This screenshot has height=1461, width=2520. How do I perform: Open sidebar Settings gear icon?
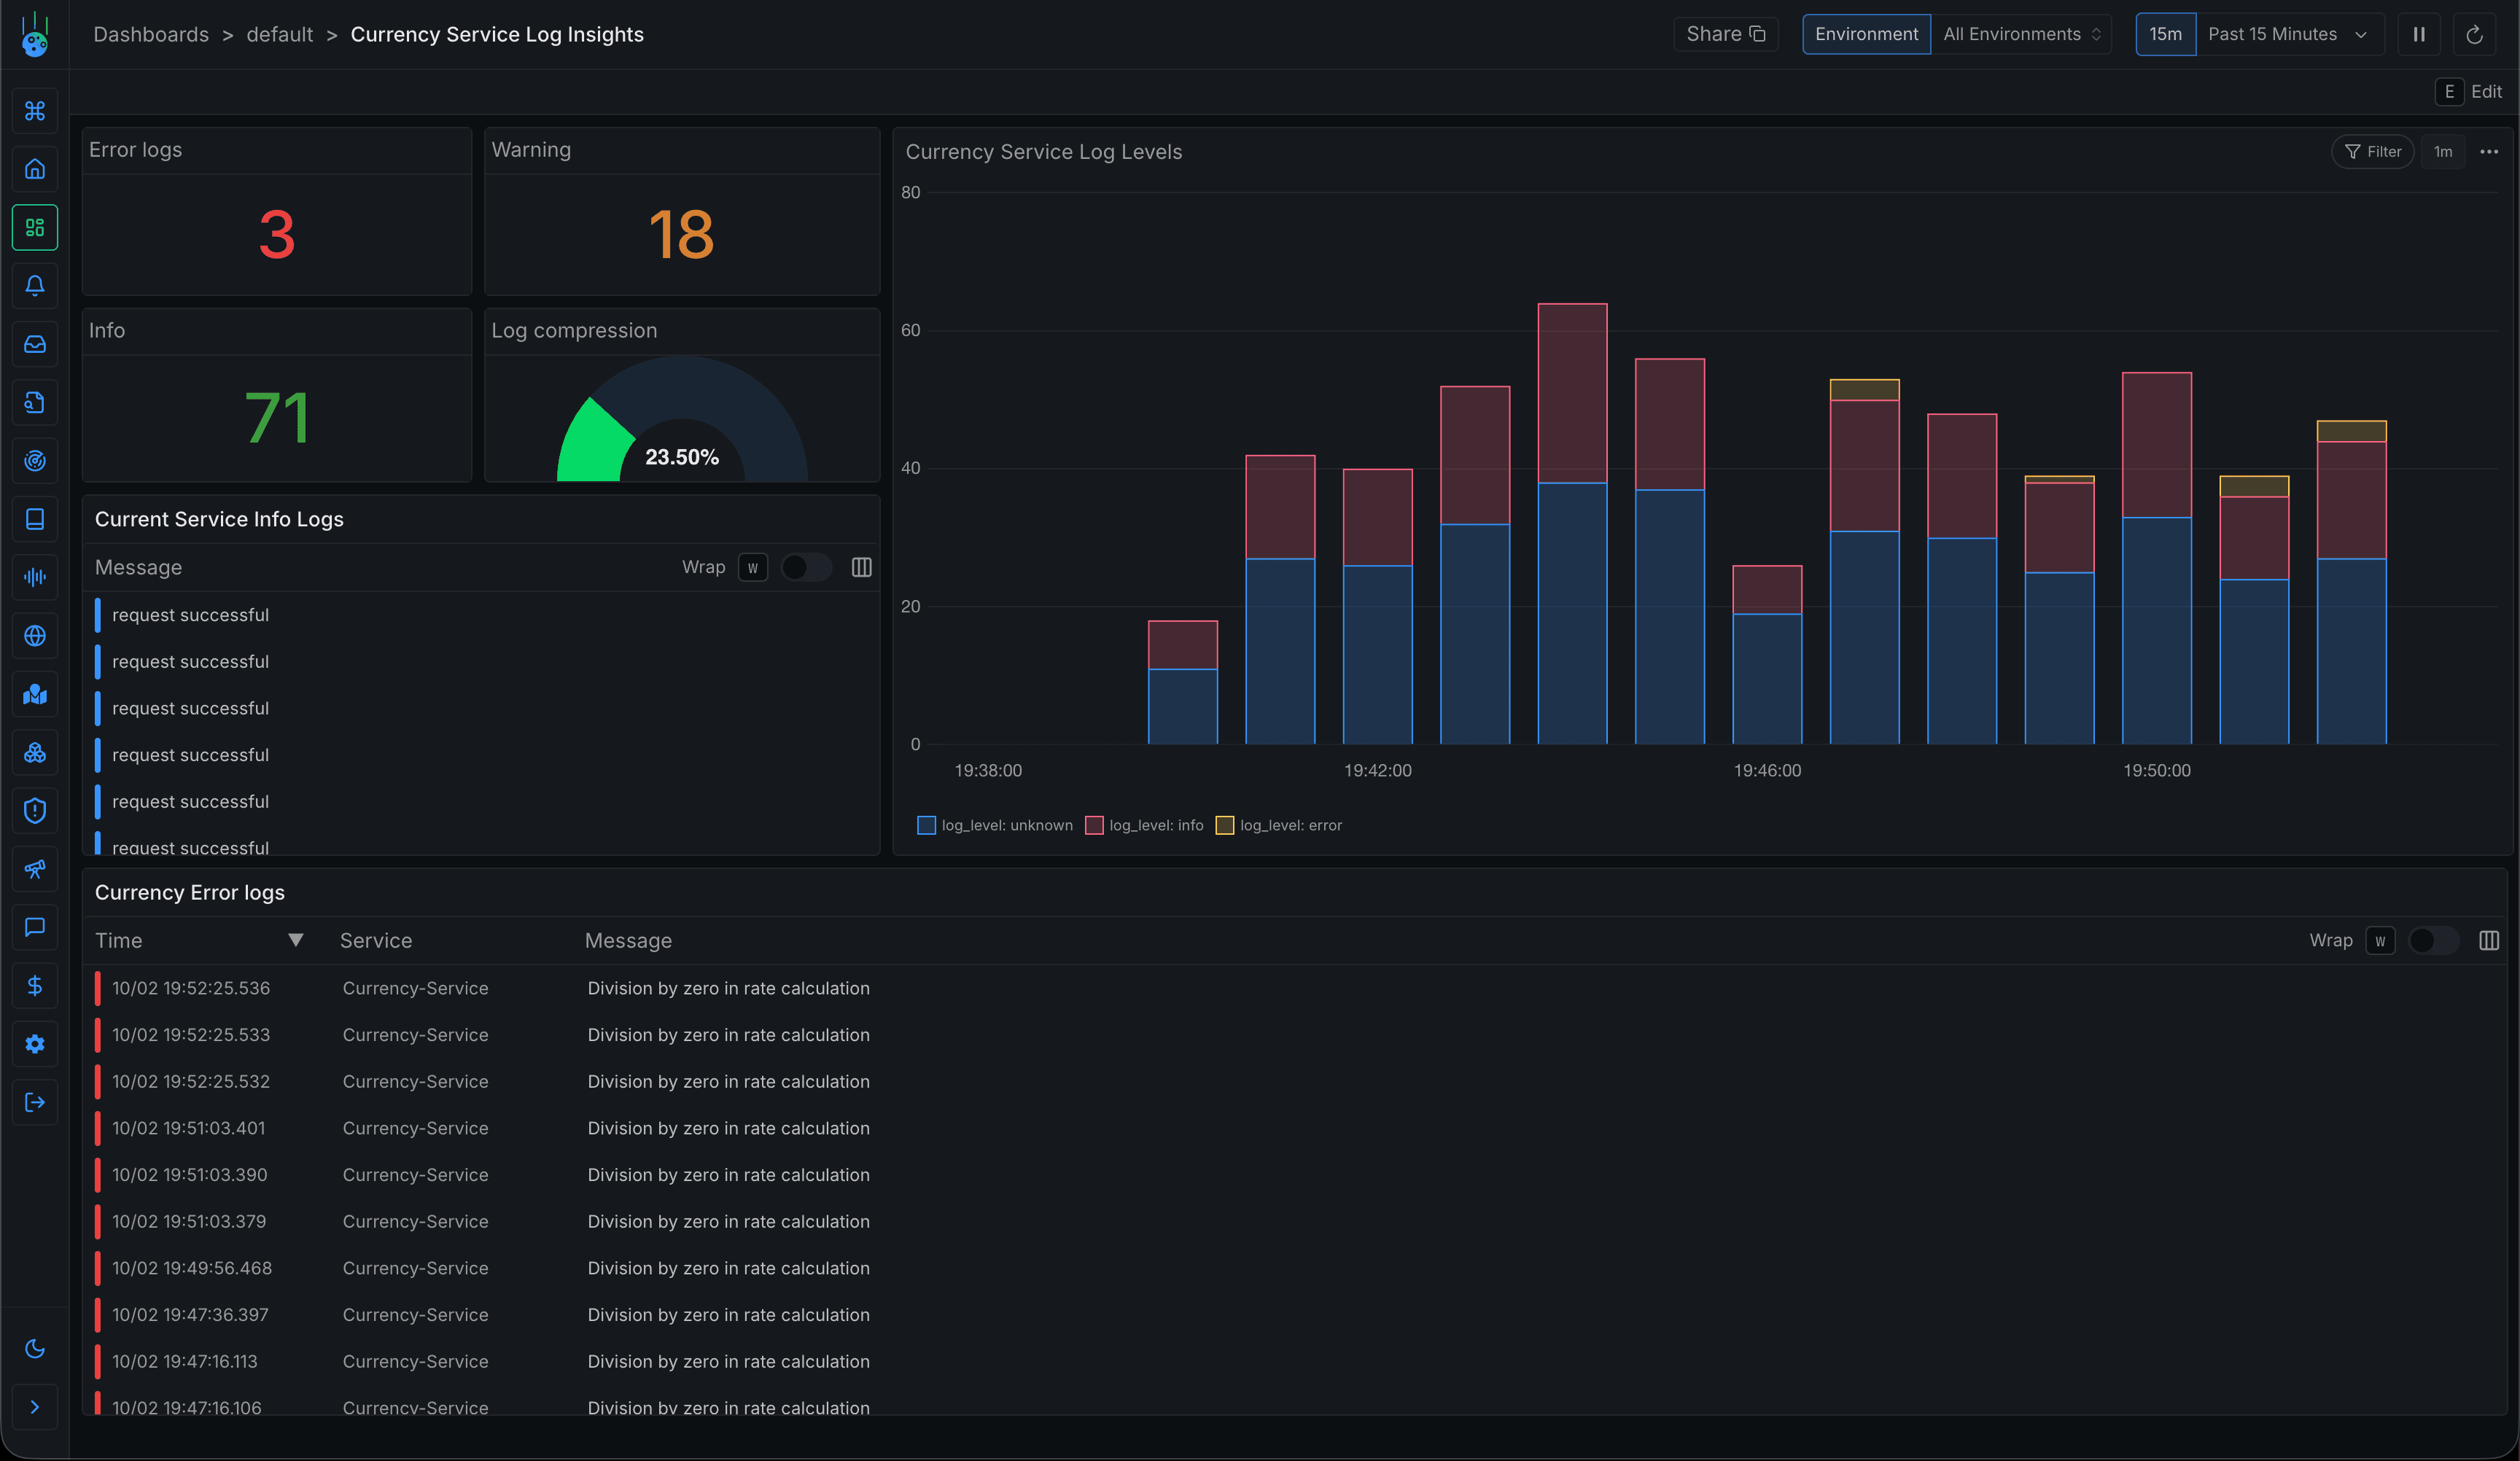click(35, 1044)
